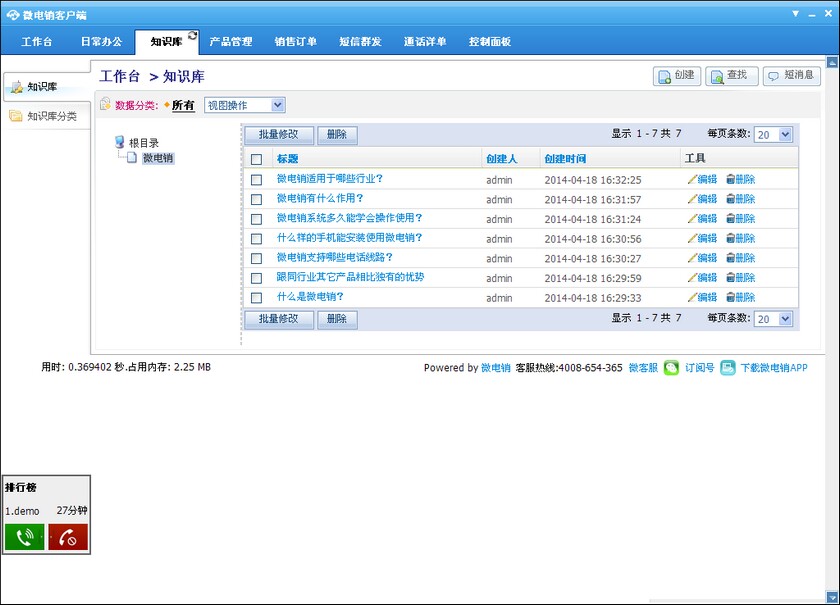Click the pencil edit icon for 微电销有什么作用?
840x605 pixels.
[692, 199]
